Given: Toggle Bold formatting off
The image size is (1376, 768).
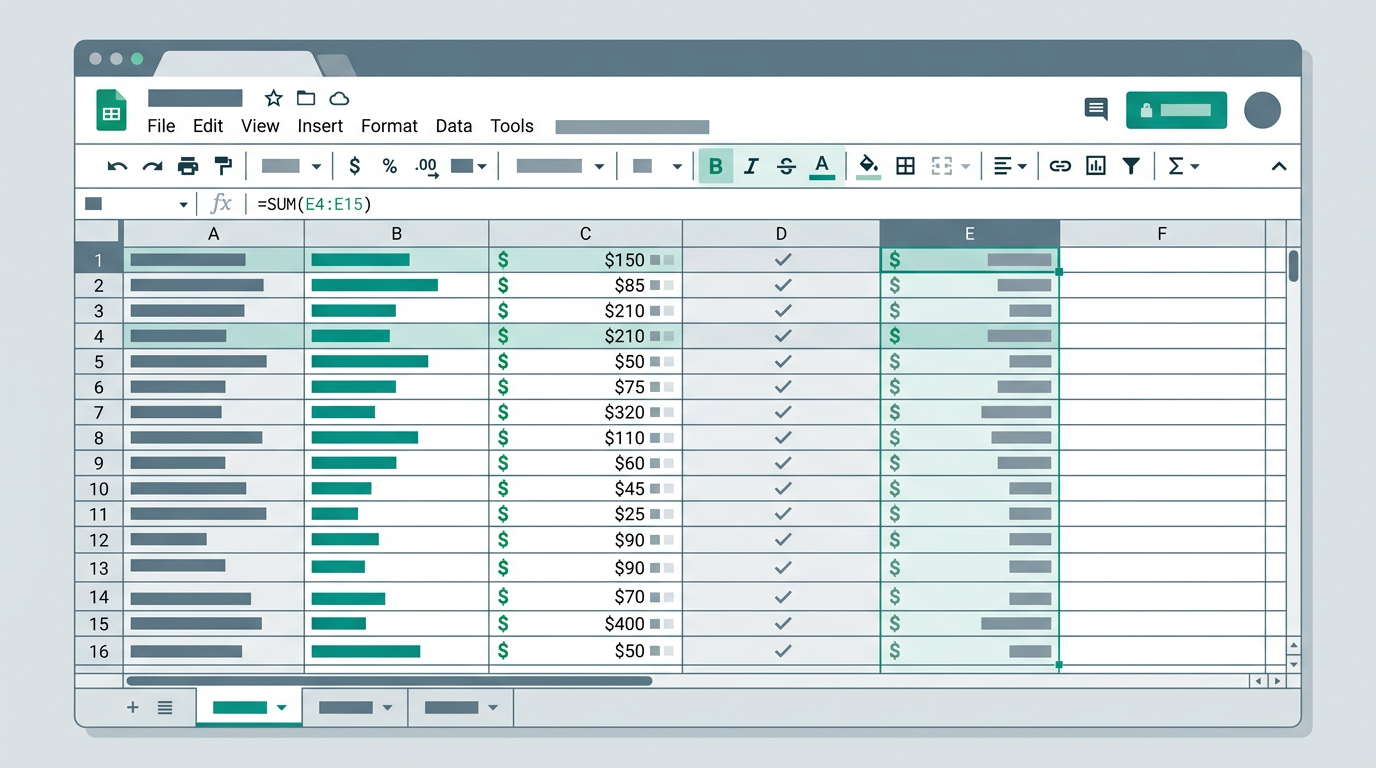Looking at the screenshot, I should [x=715, y=166].
